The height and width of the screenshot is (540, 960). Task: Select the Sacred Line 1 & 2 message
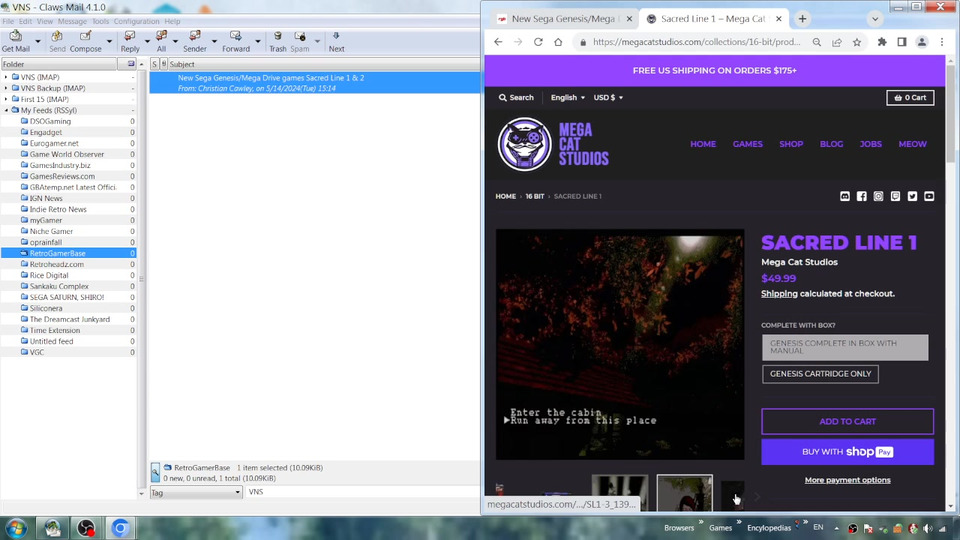click(315, 83)
